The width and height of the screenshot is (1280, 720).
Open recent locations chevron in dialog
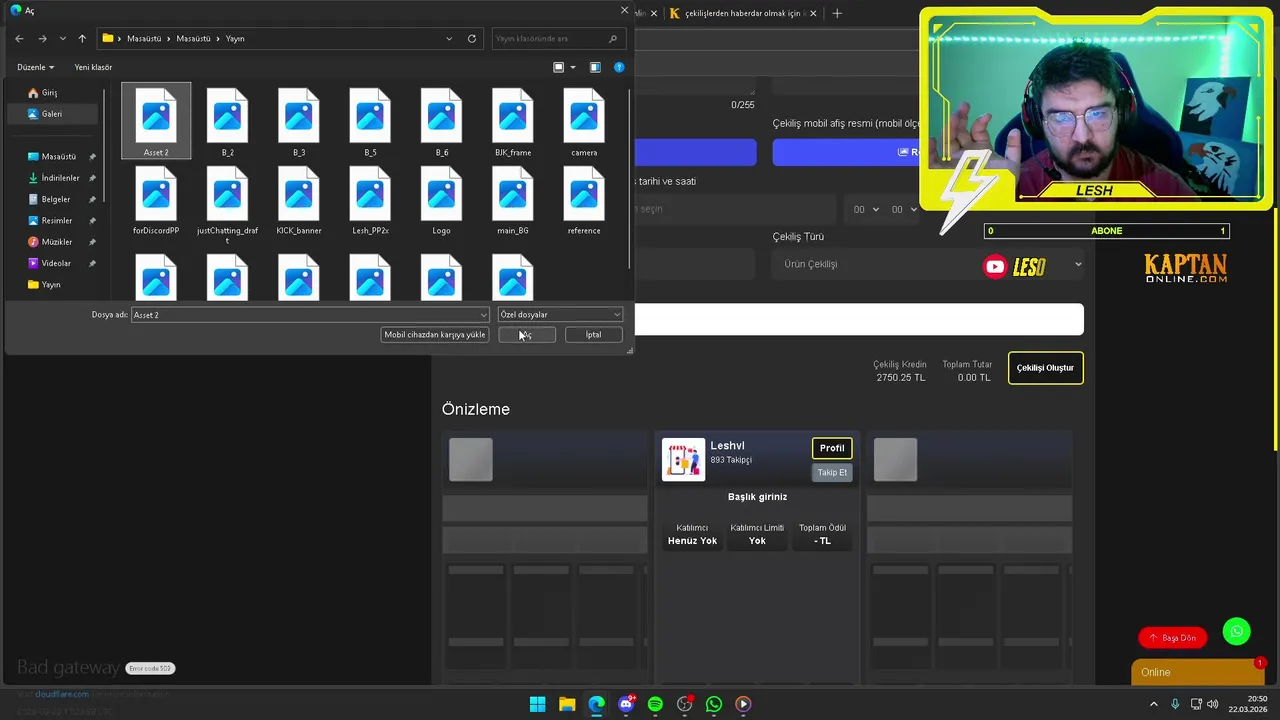[62, 38]
